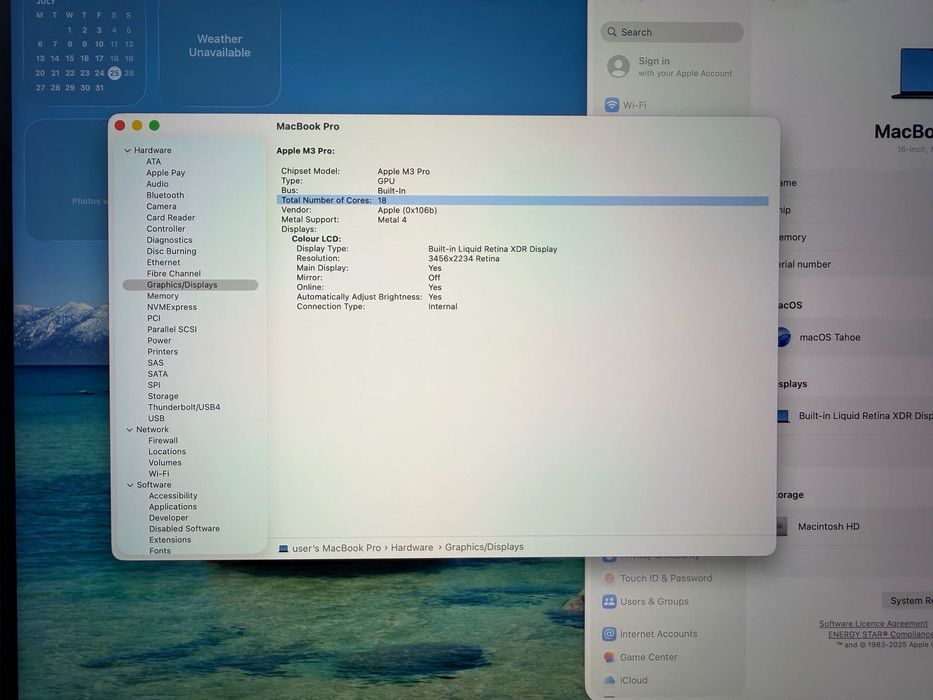The image size is (933, 700).
Task: Open the Disc Burning entry
Action: [171, 251]
